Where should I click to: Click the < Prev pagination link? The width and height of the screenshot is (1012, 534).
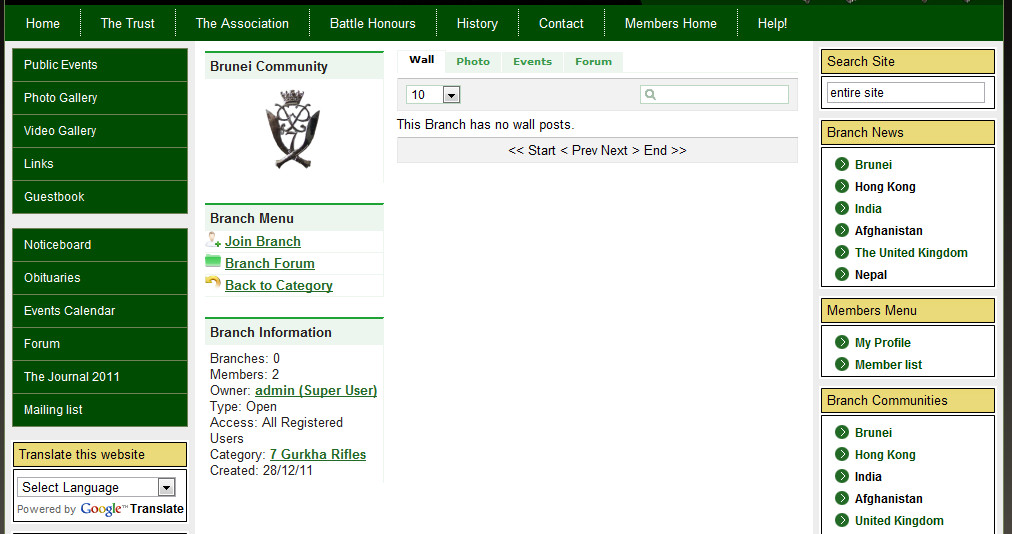(578, 150)
